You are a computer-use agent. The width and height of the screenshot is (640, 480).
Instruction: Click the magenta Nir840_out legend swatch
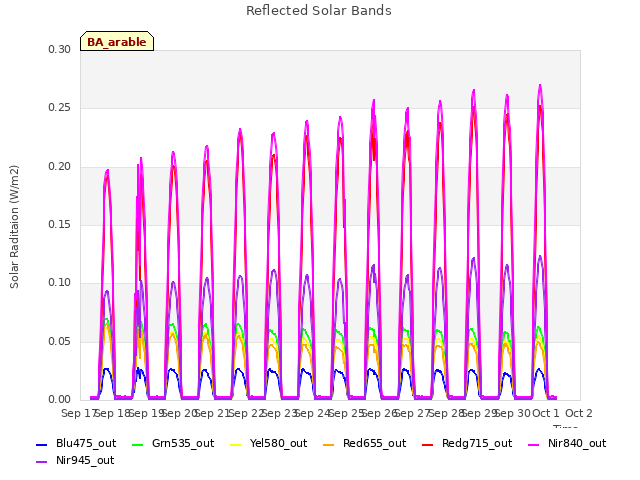point(534,444)
